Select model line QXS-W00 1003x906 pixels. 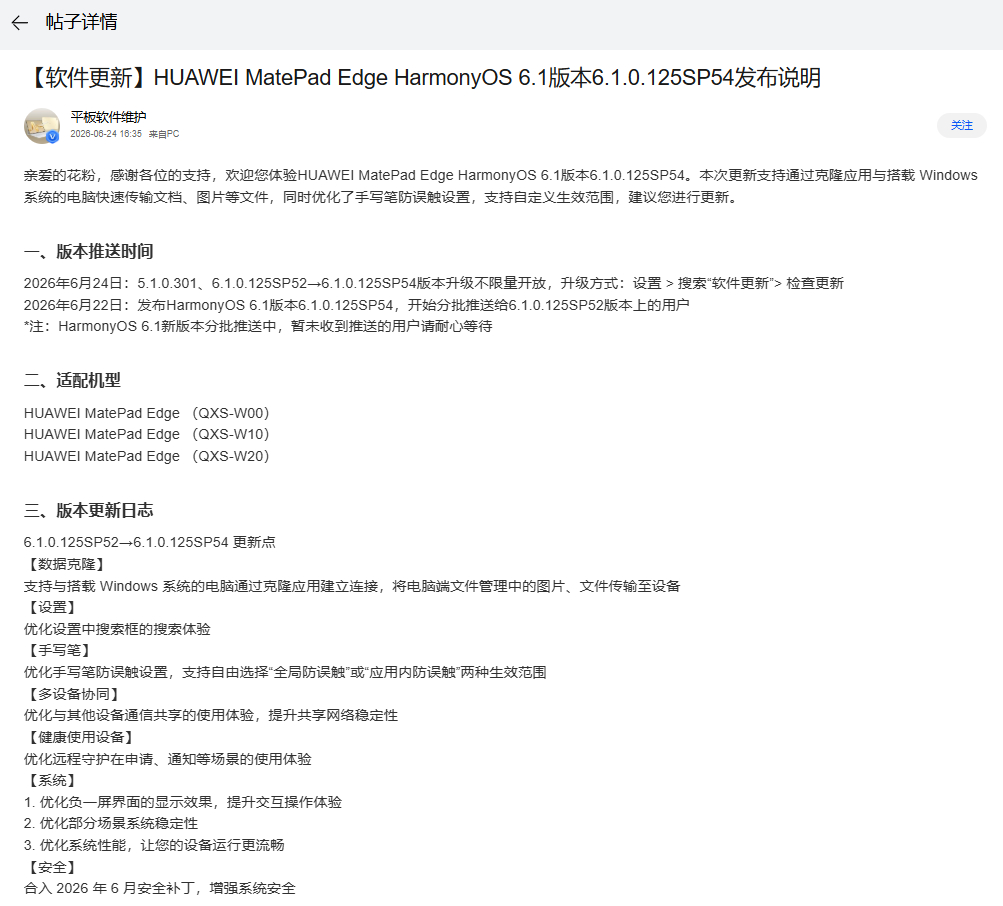(146, 413)
